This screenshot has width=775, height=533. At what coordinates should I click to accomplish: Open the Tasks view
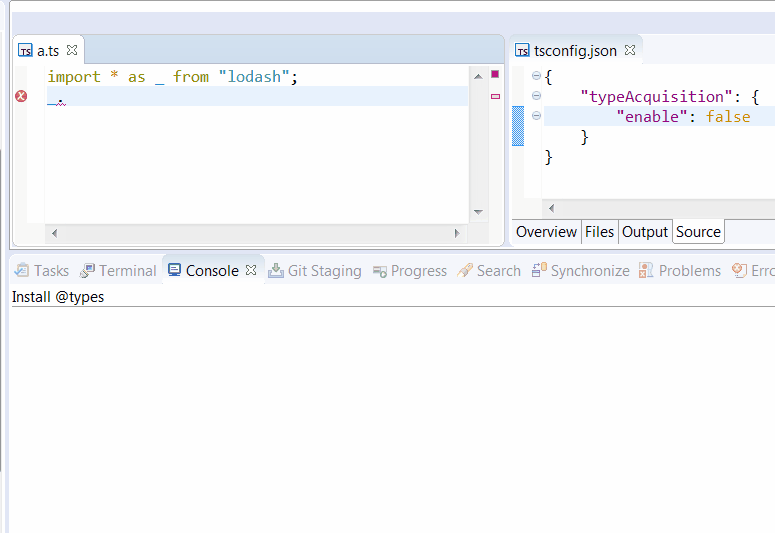pos(42,271)
